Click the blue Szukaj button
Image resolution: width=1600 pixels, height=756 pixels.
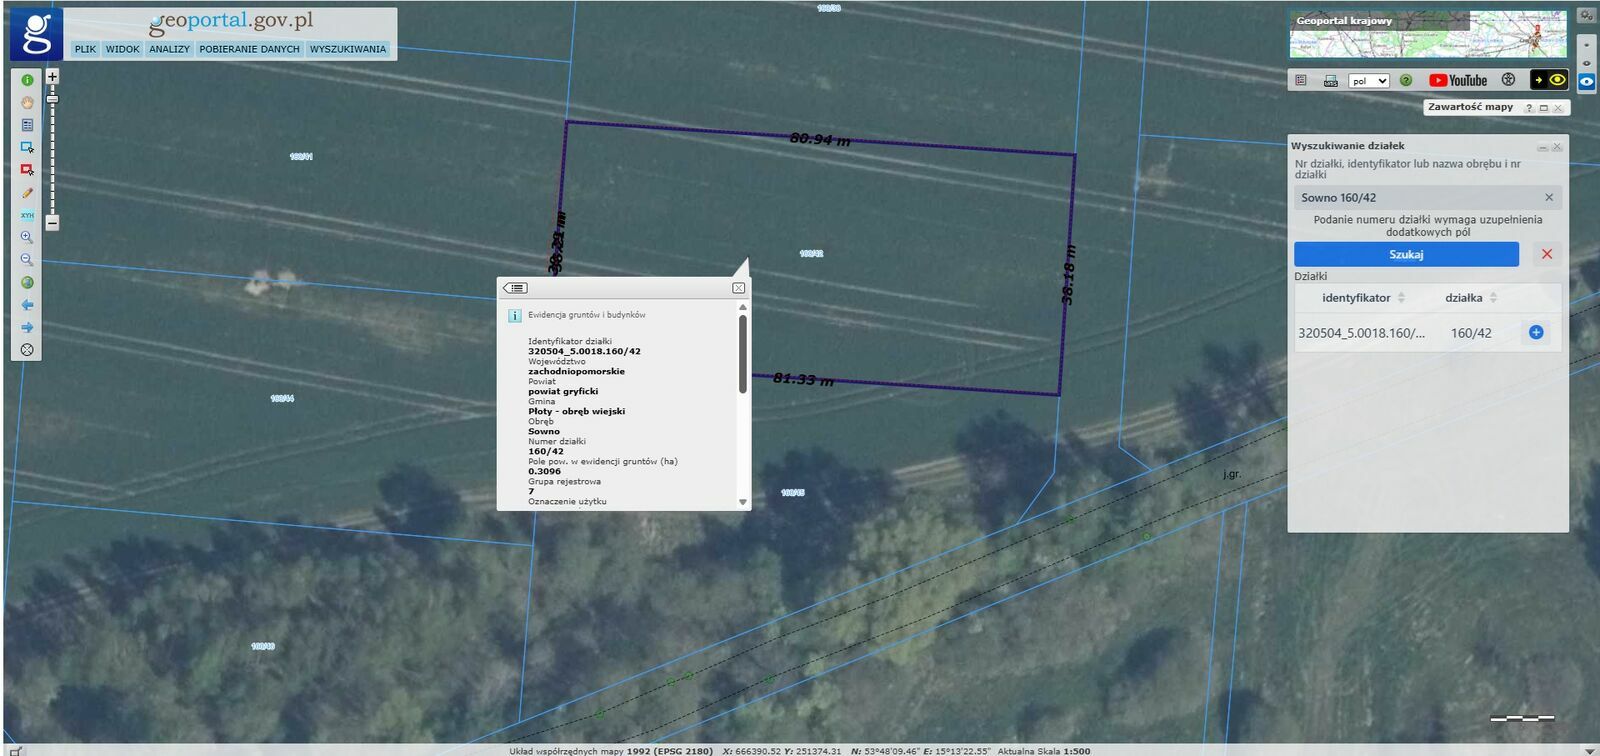pos(1406,254)
